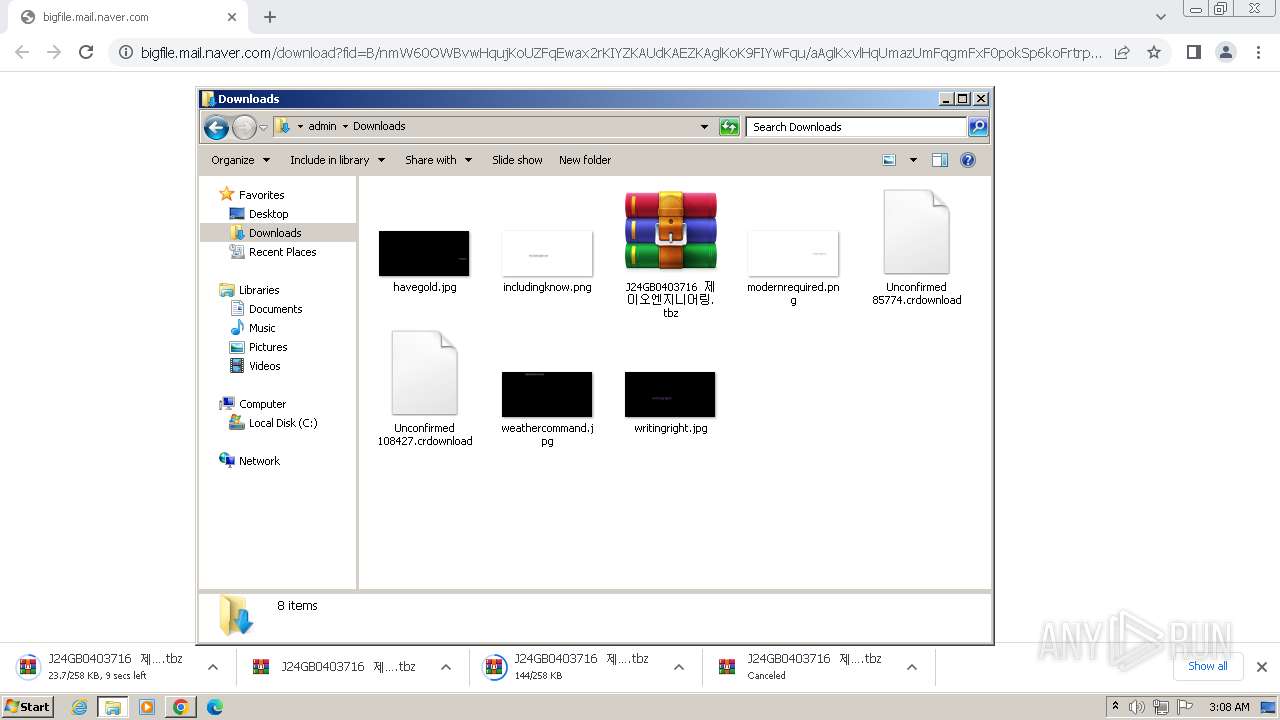1280x720 pixels.
Task: Toggle Chrome side panel icon
Action: 1193,52
